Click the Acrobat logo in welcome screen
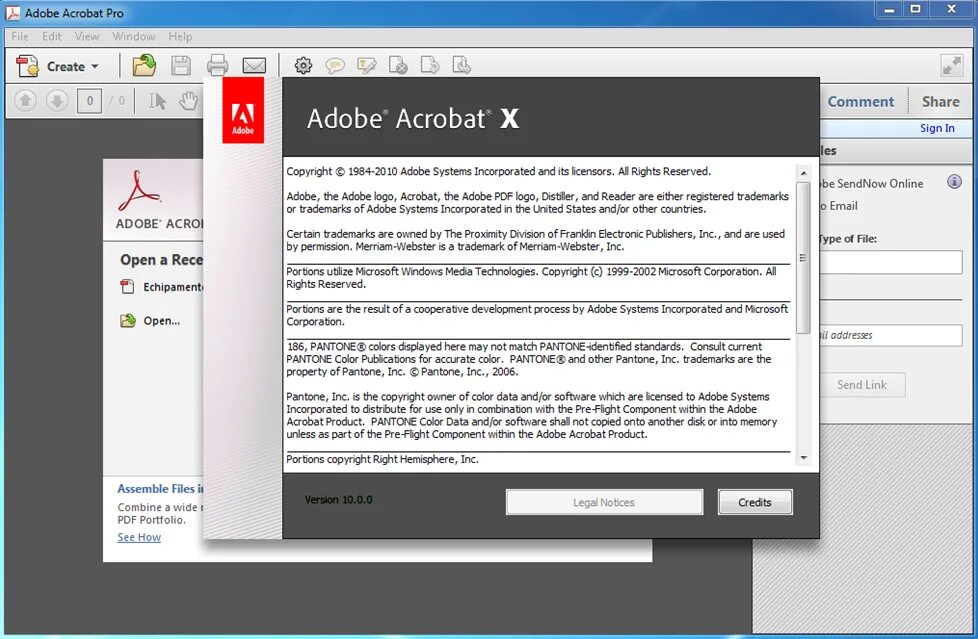 tap(138, 190)
